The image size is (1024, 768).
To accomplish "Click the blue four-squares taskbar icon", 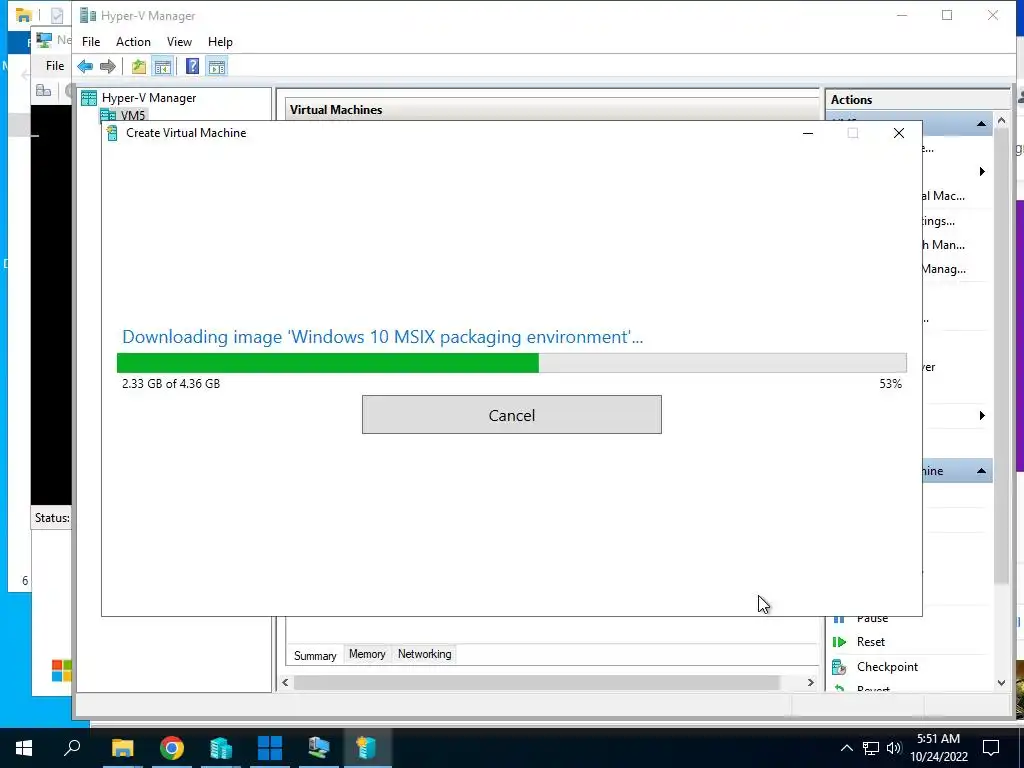I will tap(270, 748).
